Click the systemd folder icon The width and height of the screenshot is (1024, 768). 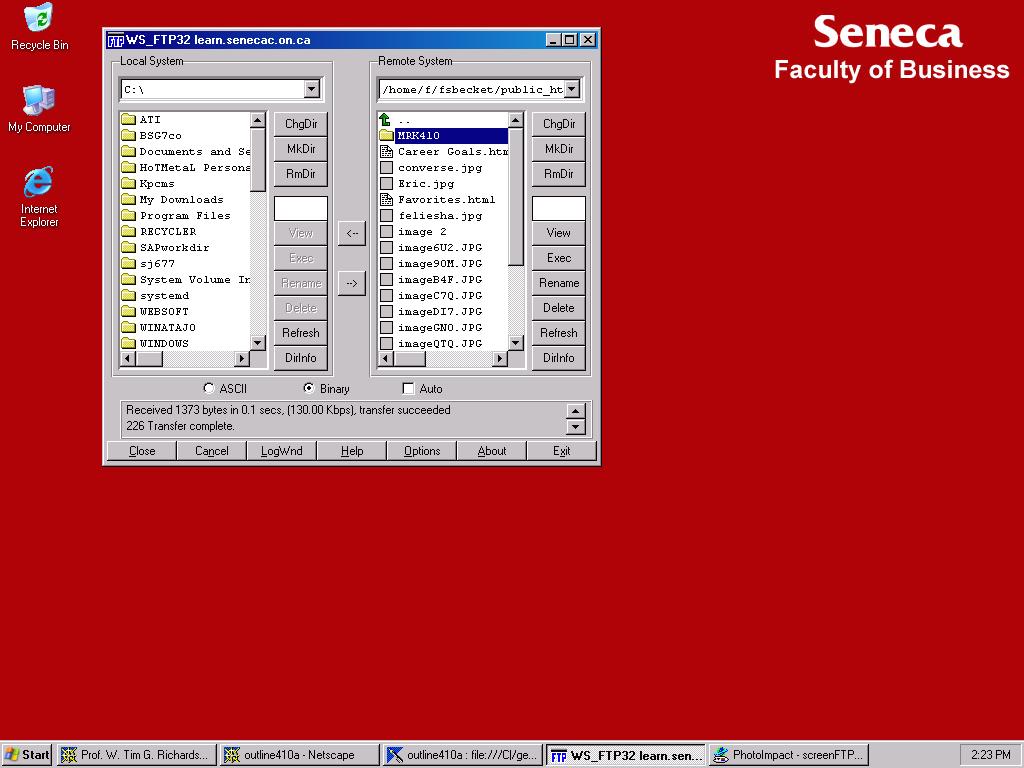(128, 295)
